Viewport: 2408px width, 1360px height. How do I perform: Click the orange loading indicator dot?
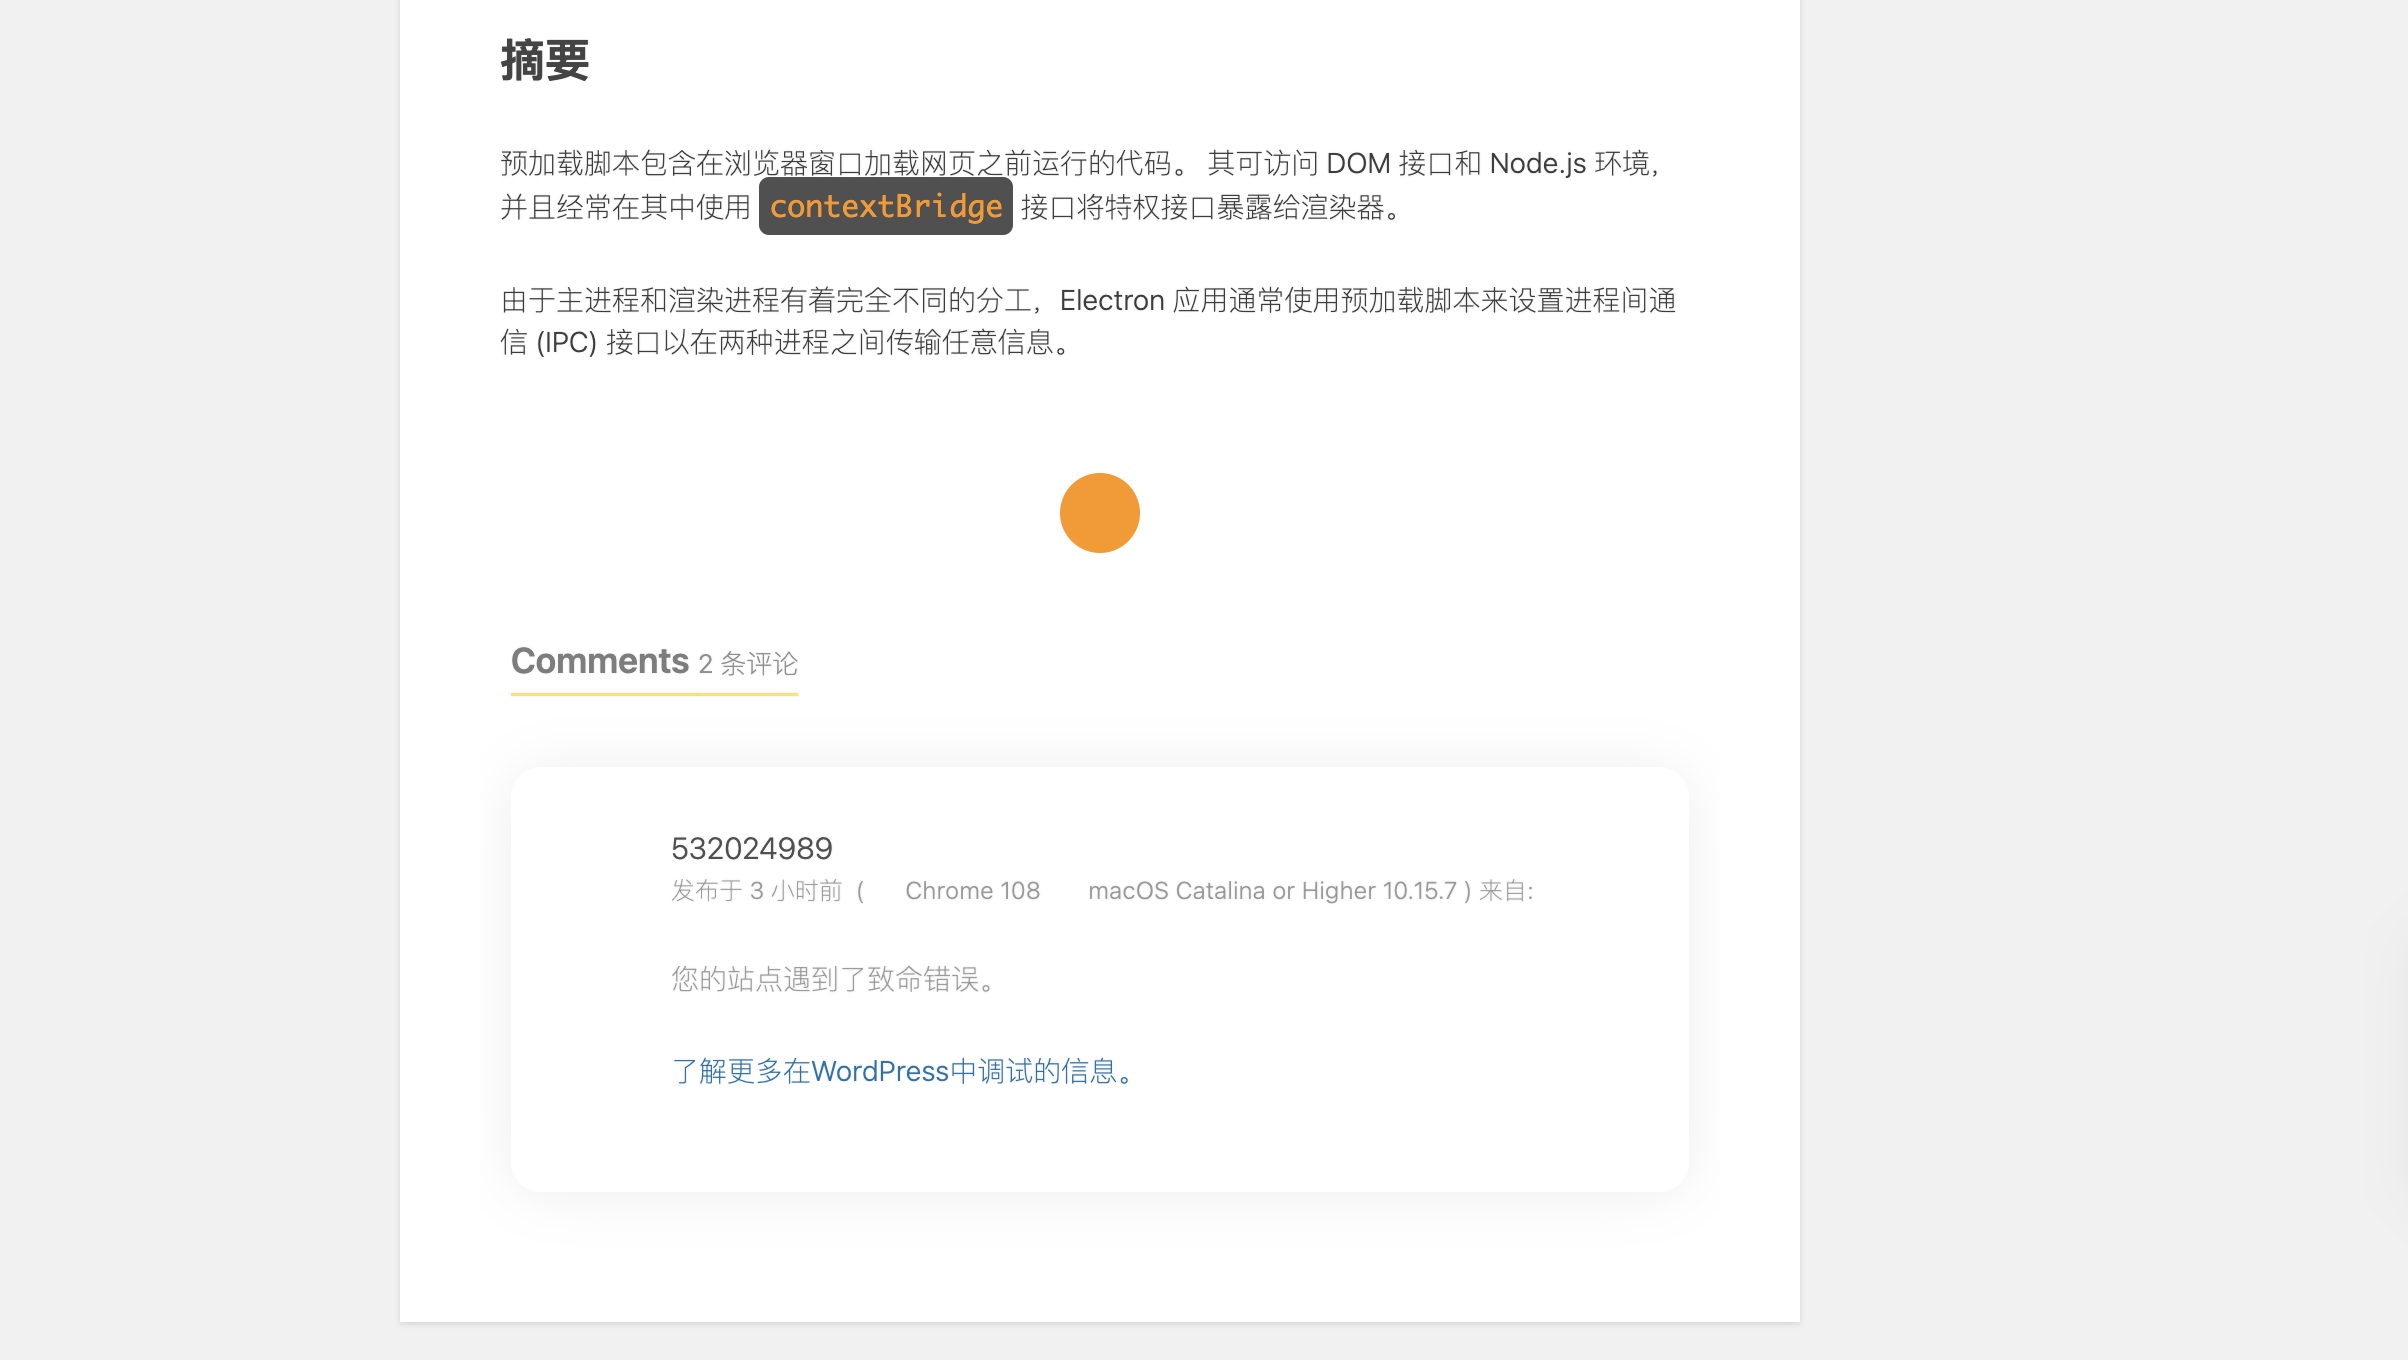click(x=1100, y=512)
